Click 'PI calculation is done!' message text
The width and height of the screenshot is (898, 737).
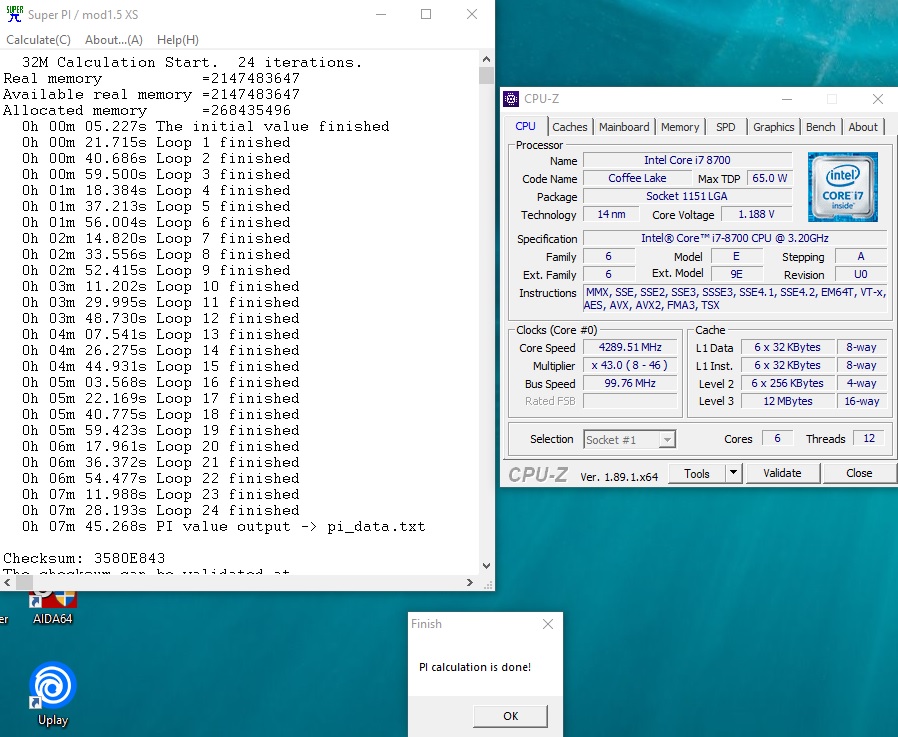pos(475,667)
